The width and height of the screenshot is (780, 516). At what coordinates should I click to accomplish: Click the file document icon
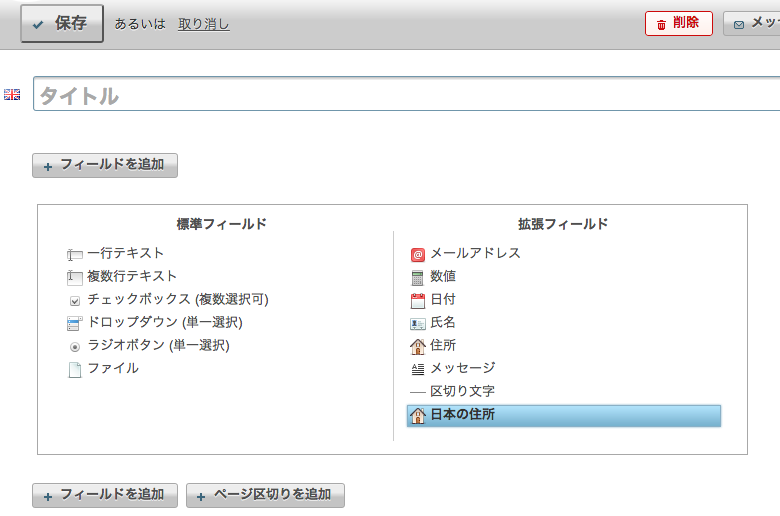click(x=74, y=369)
